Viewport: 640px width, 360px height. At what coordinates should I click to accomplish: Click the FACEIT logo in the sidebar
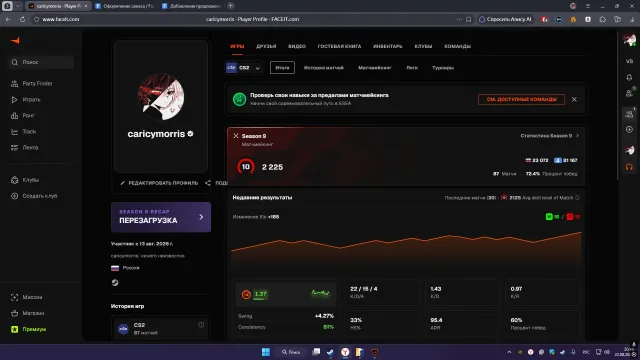click(15, 40)
